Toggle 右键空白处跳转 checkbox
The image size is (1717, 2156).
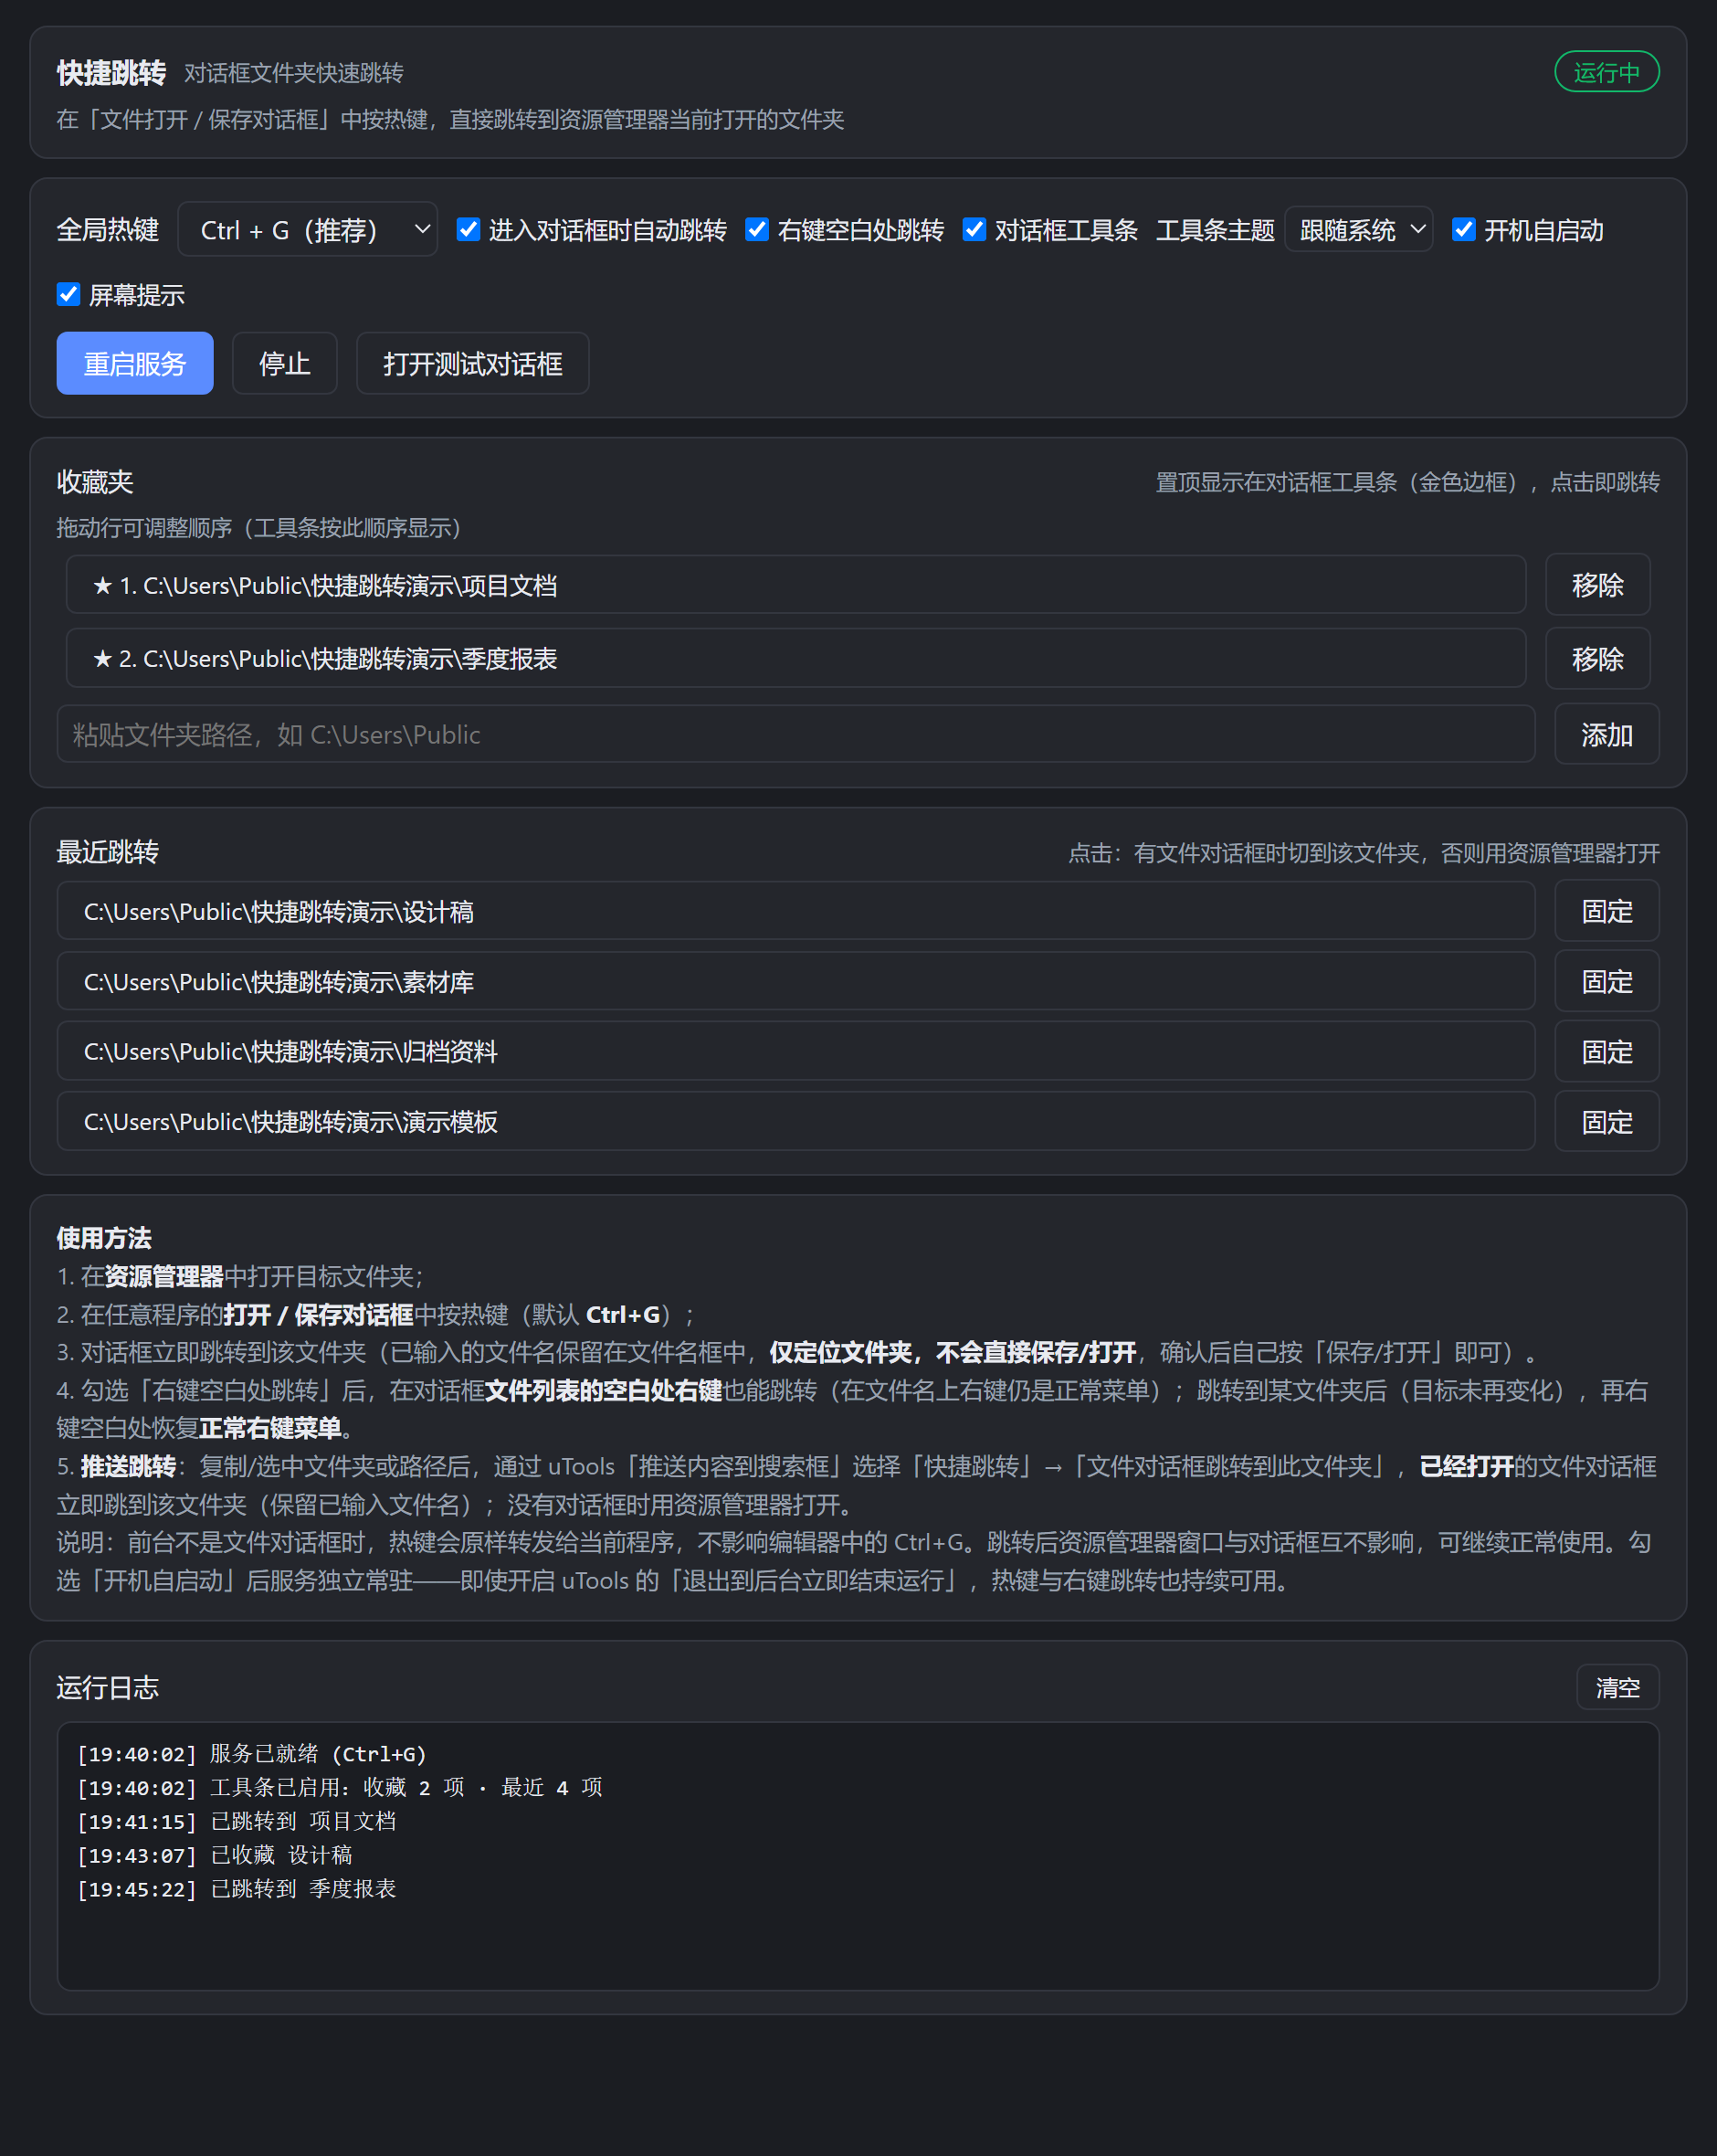[757, 230]
